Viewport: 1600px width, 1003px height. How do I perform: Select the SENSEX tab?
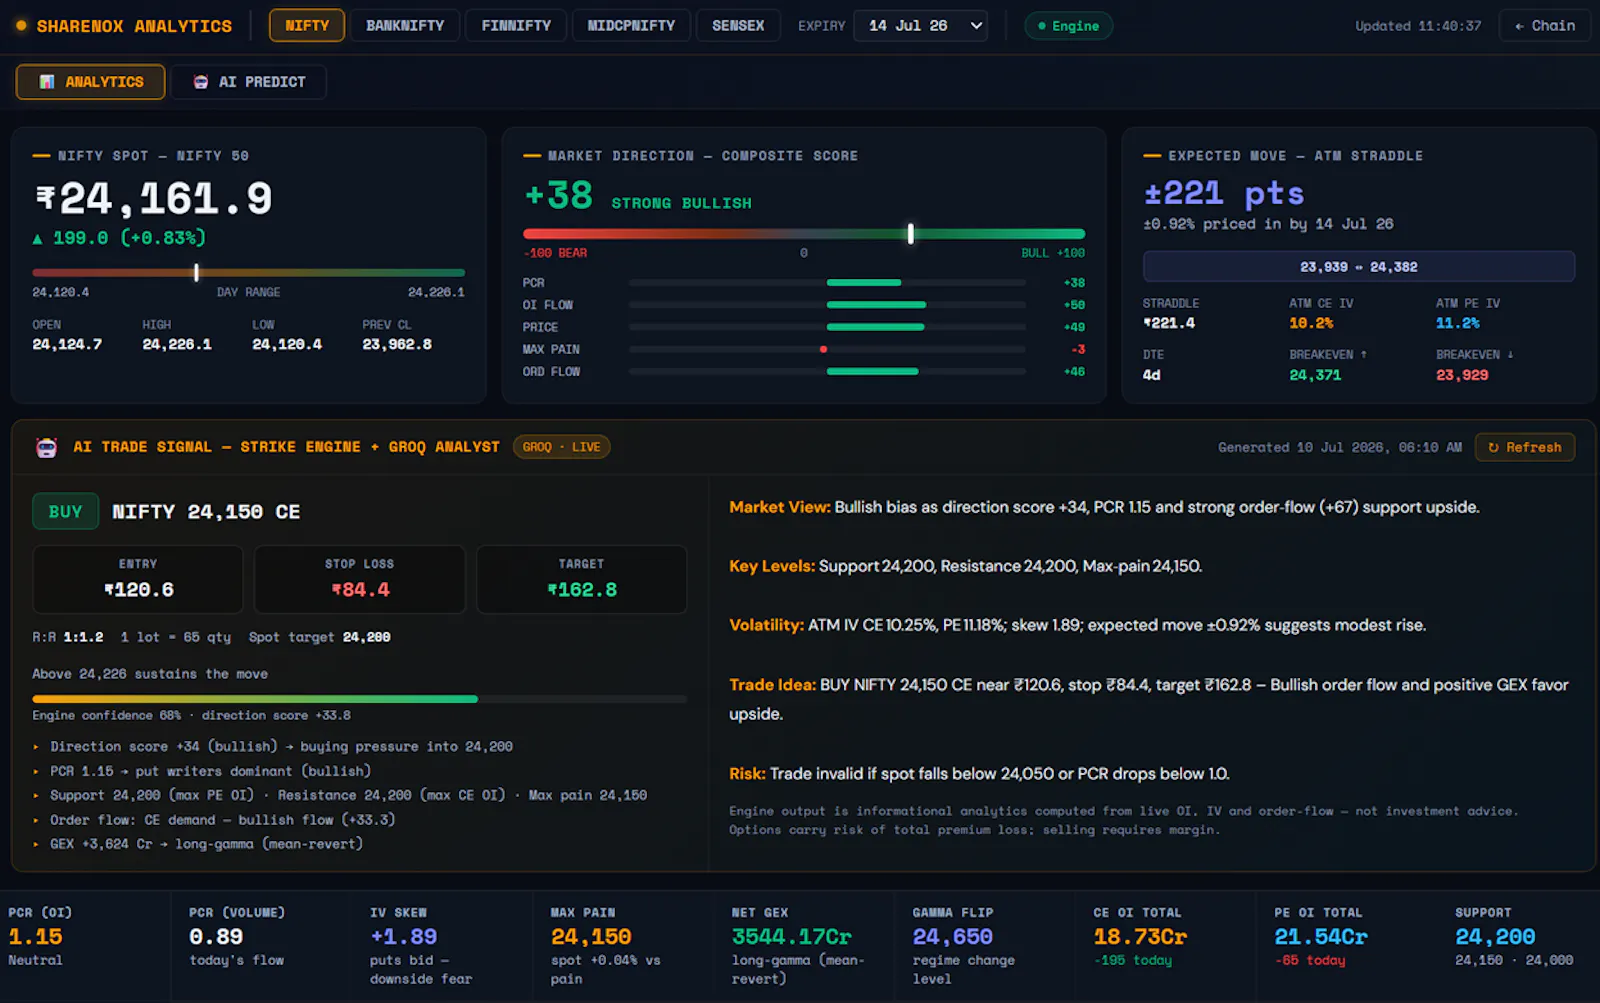tap(738, 26)
